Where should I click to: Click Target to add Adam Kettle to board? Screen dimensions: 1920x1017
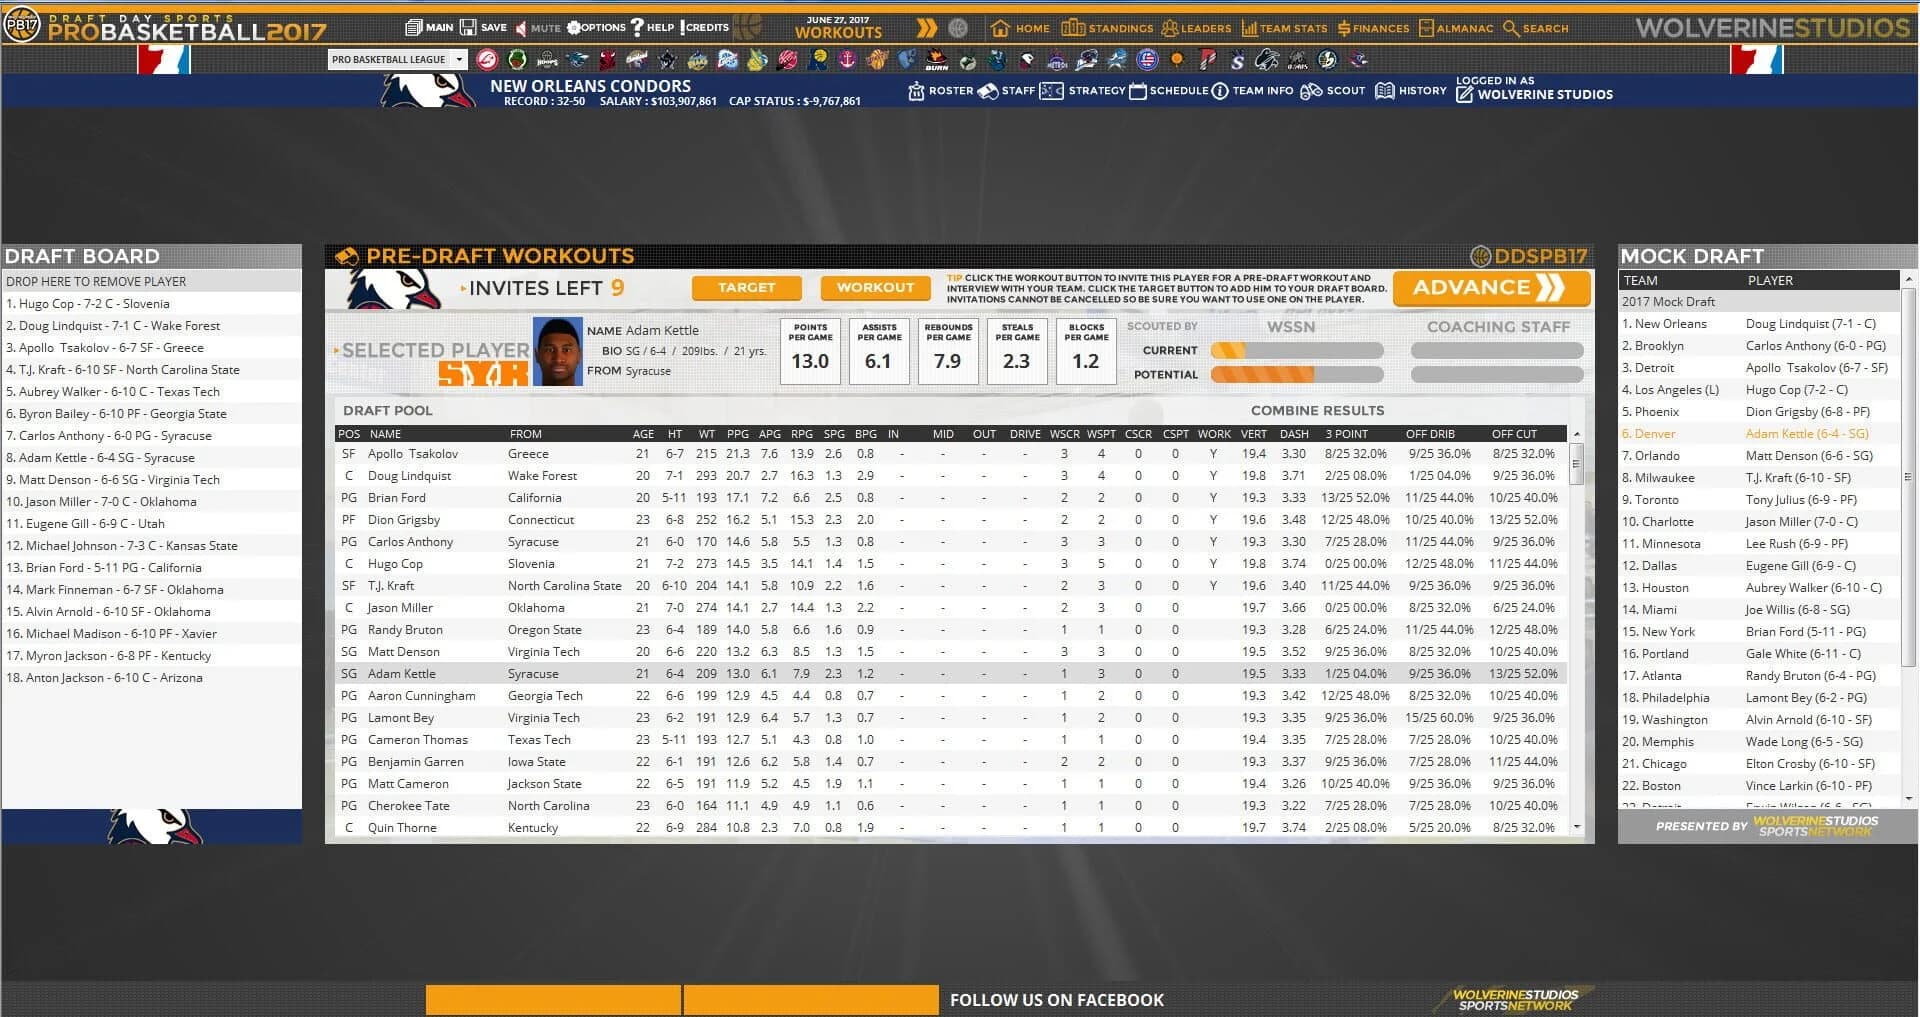(x=746, y=287)
